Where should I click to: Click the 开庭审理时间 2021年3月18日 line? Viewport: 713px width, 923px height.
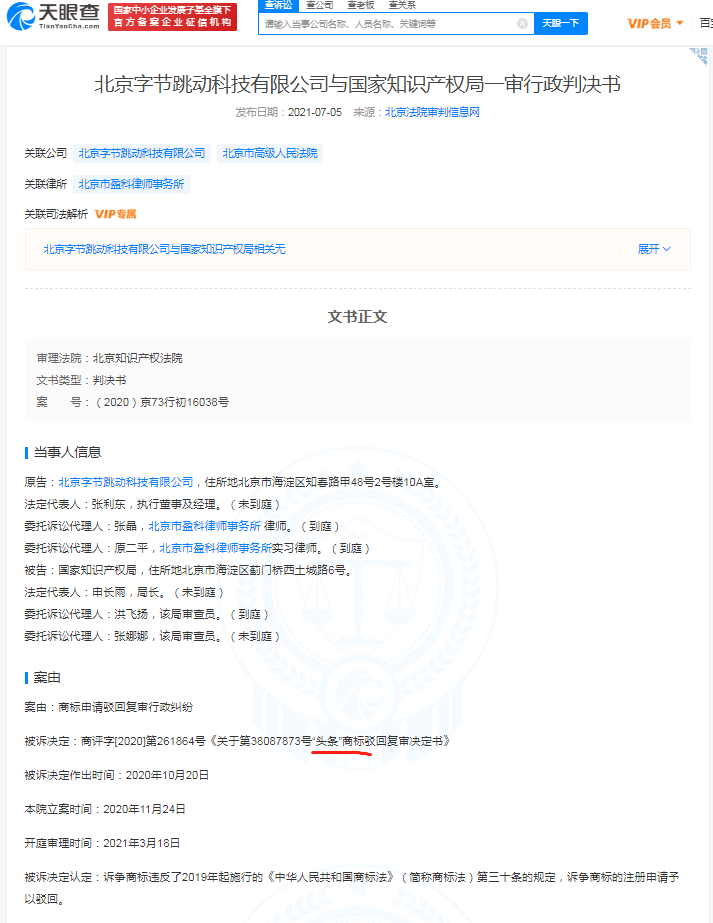102,844
